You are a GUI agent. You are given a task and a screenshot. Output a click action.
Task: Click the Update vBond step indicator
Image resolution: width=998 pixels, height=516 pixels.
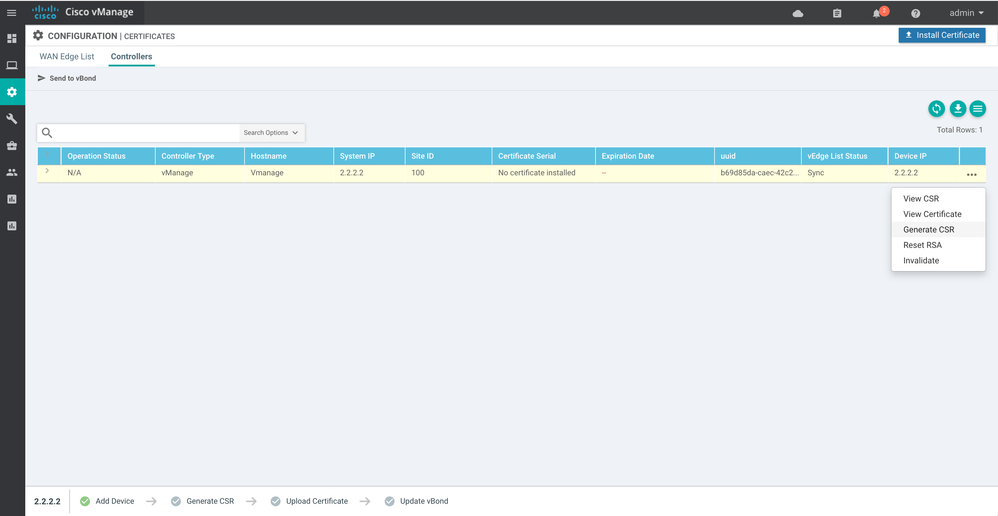coord(416,501)
